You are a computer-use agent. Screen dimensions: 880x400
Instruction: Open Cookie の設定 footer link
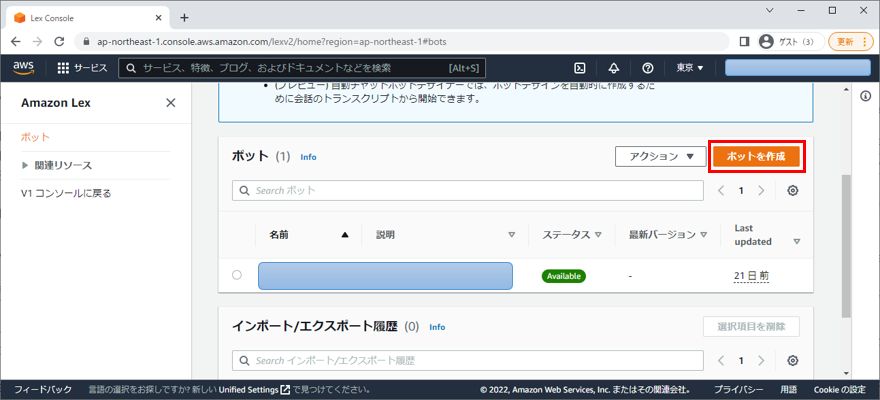point(840,389)
